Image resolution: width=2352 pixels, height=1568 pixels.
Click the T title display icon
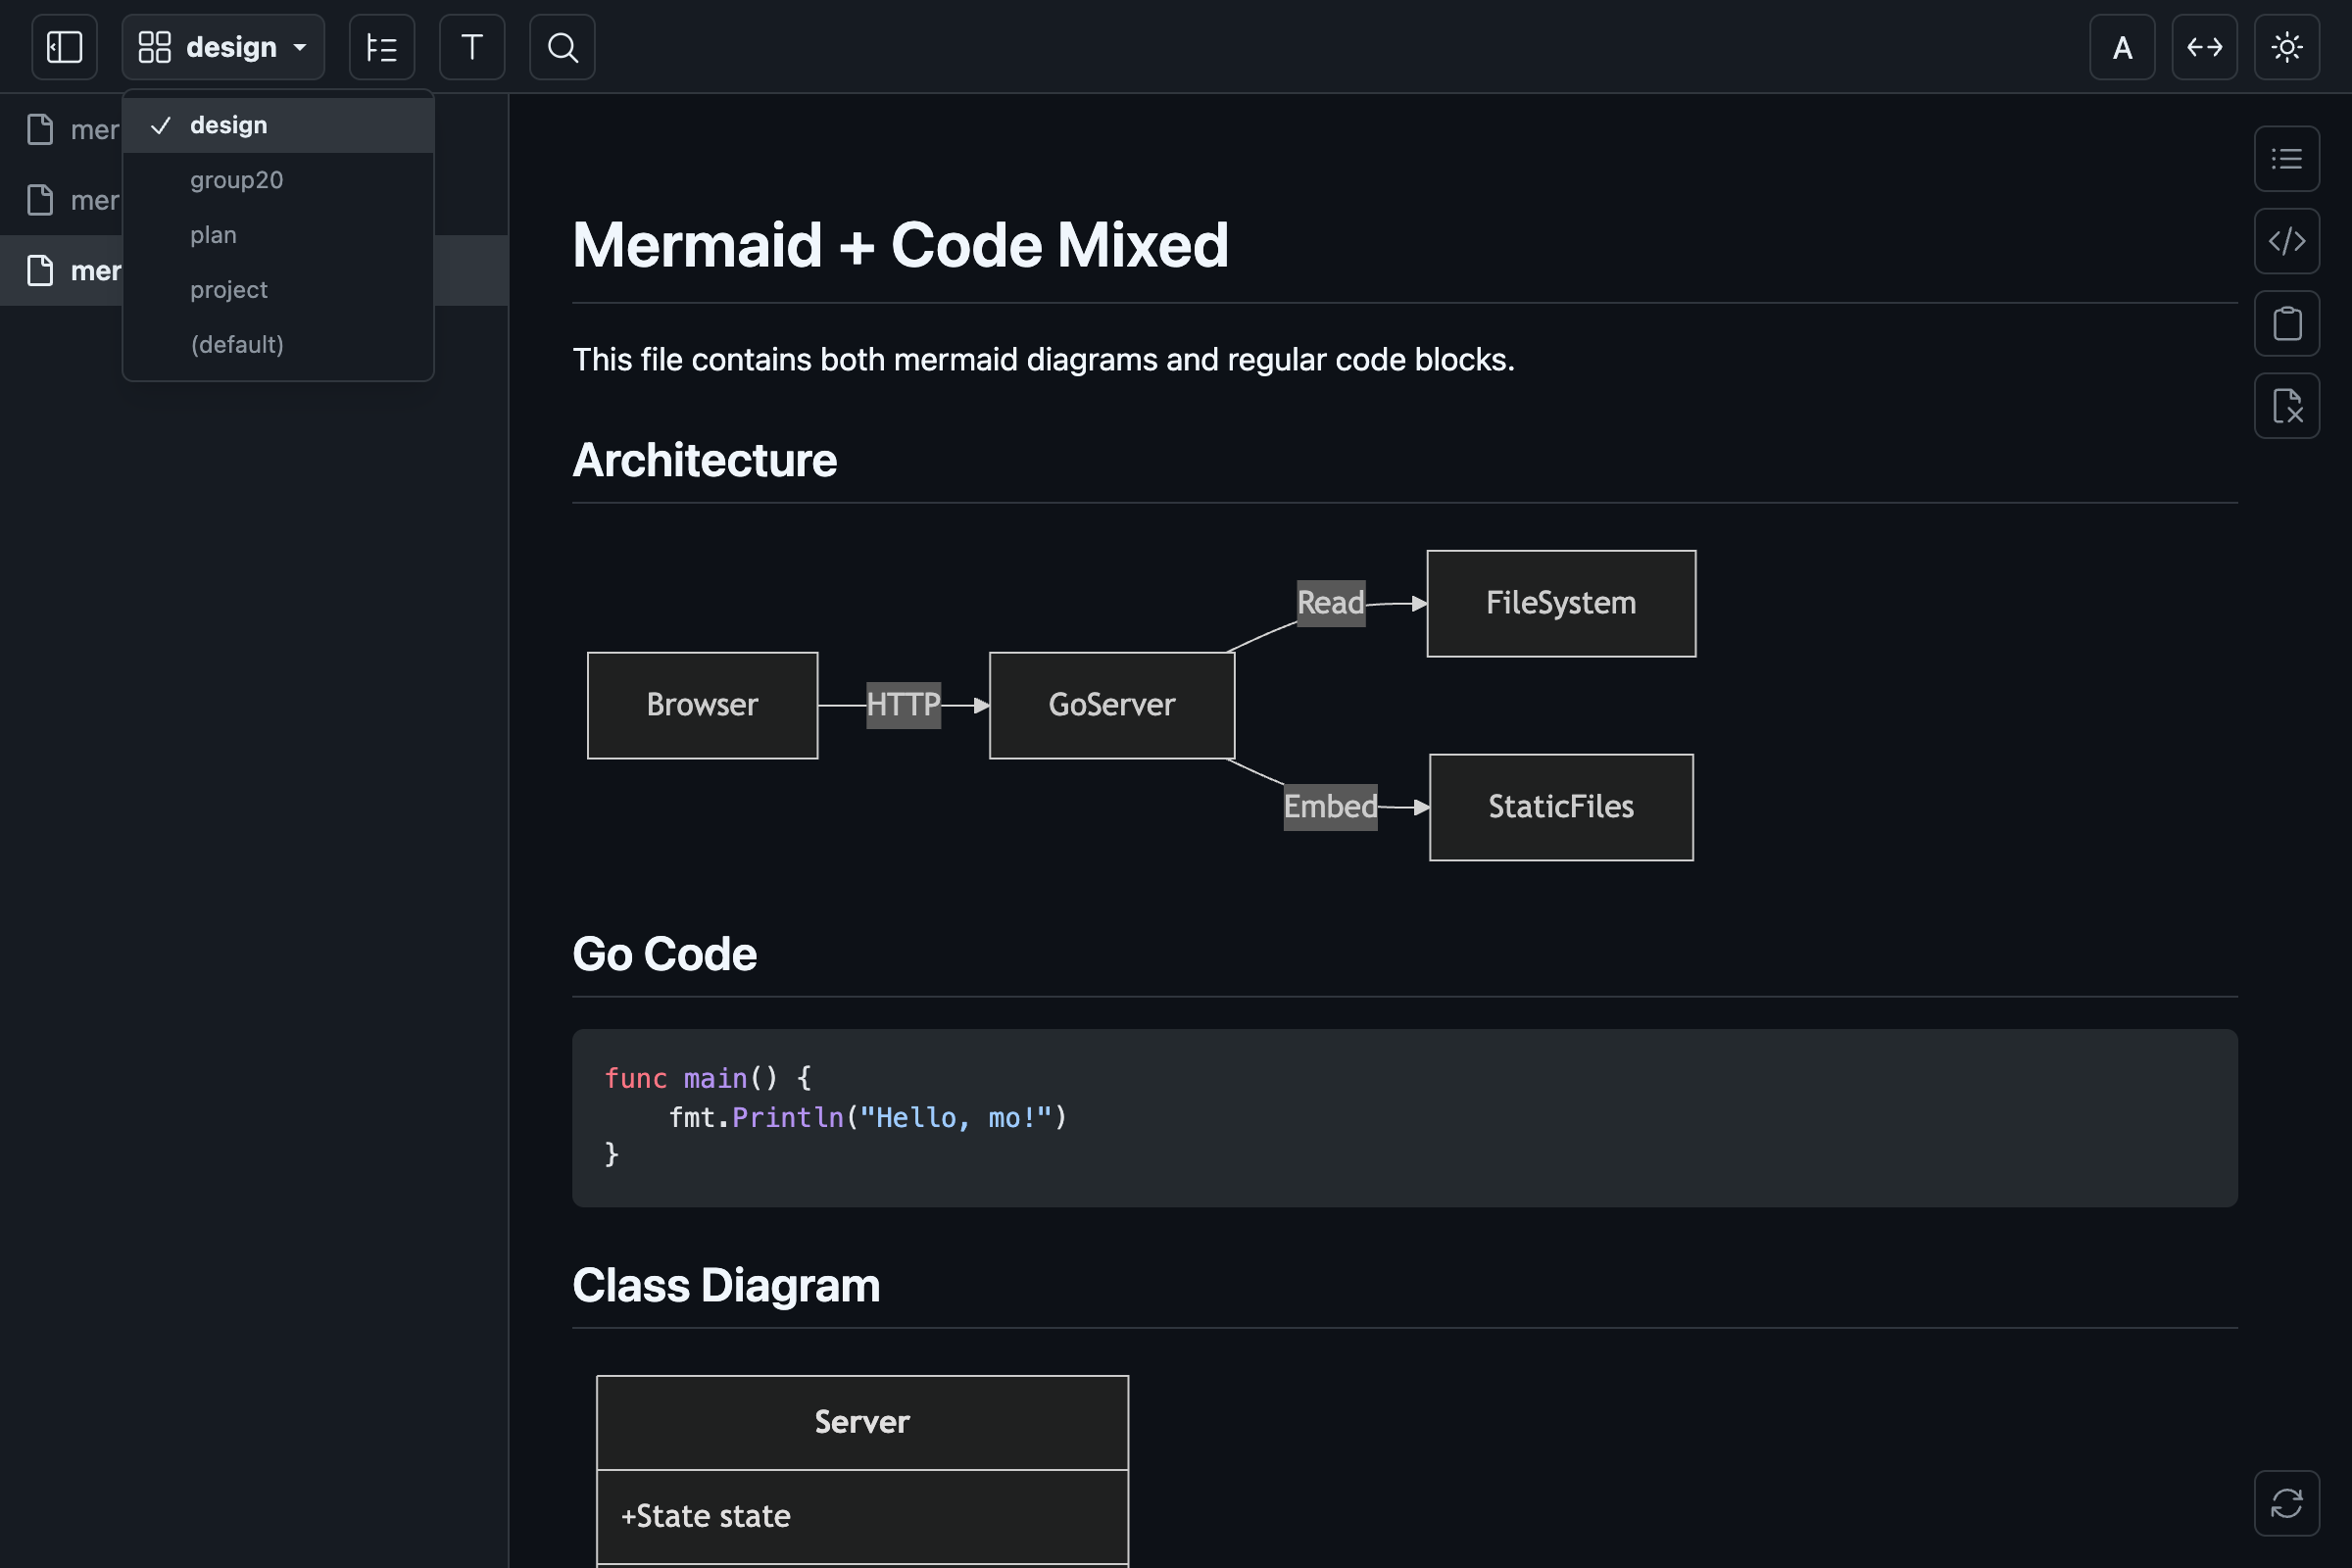pos(472,47)
